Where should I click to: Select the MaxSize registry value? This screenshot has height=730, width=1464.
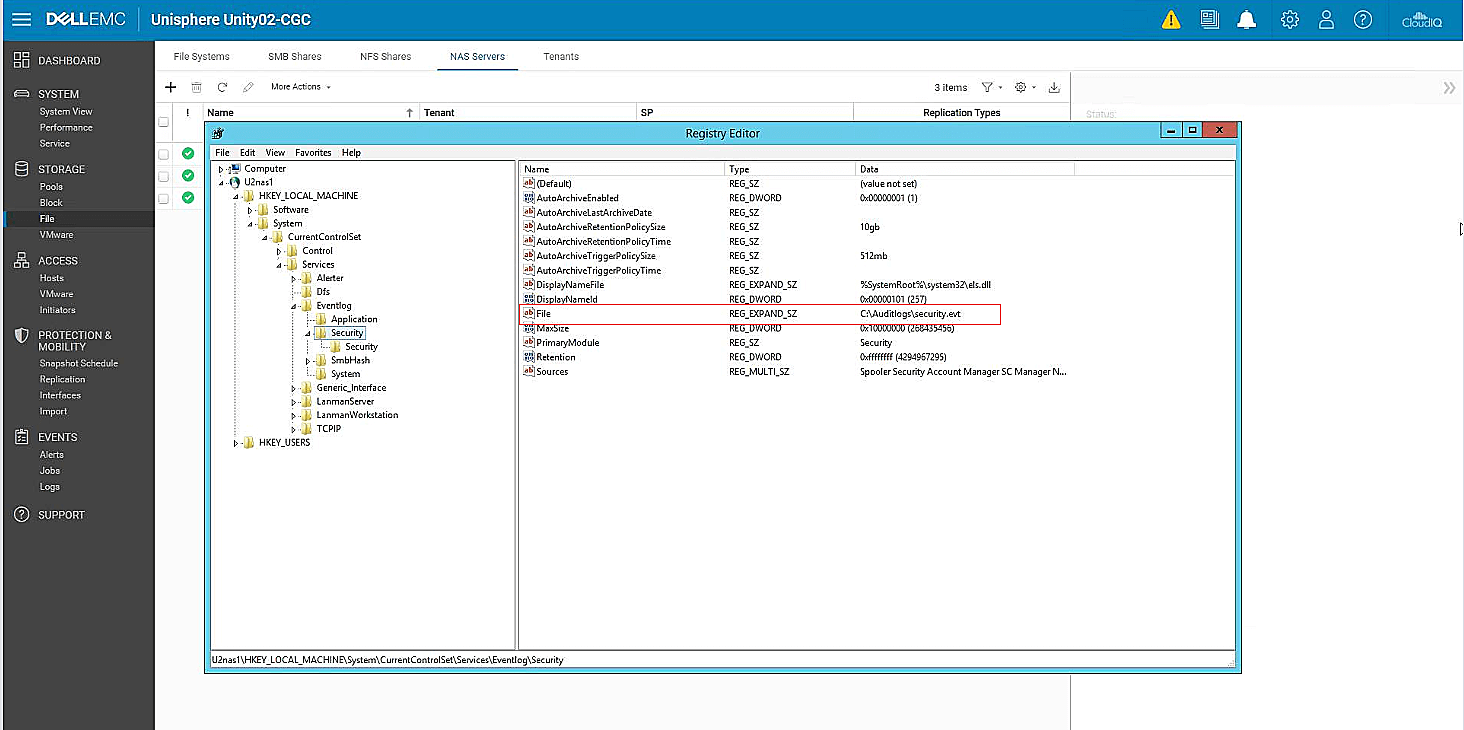(x=552, y=328)
